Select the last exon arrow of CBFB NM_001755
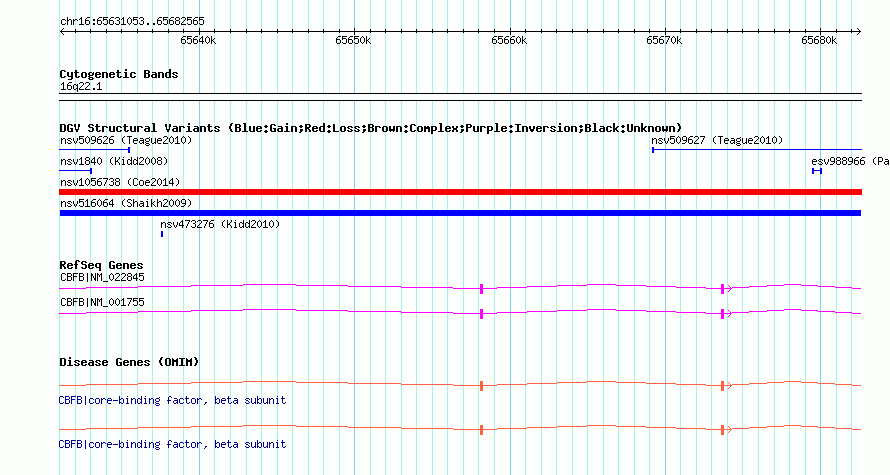This screenshot has width=890, height=475. [x=726, y=314]
